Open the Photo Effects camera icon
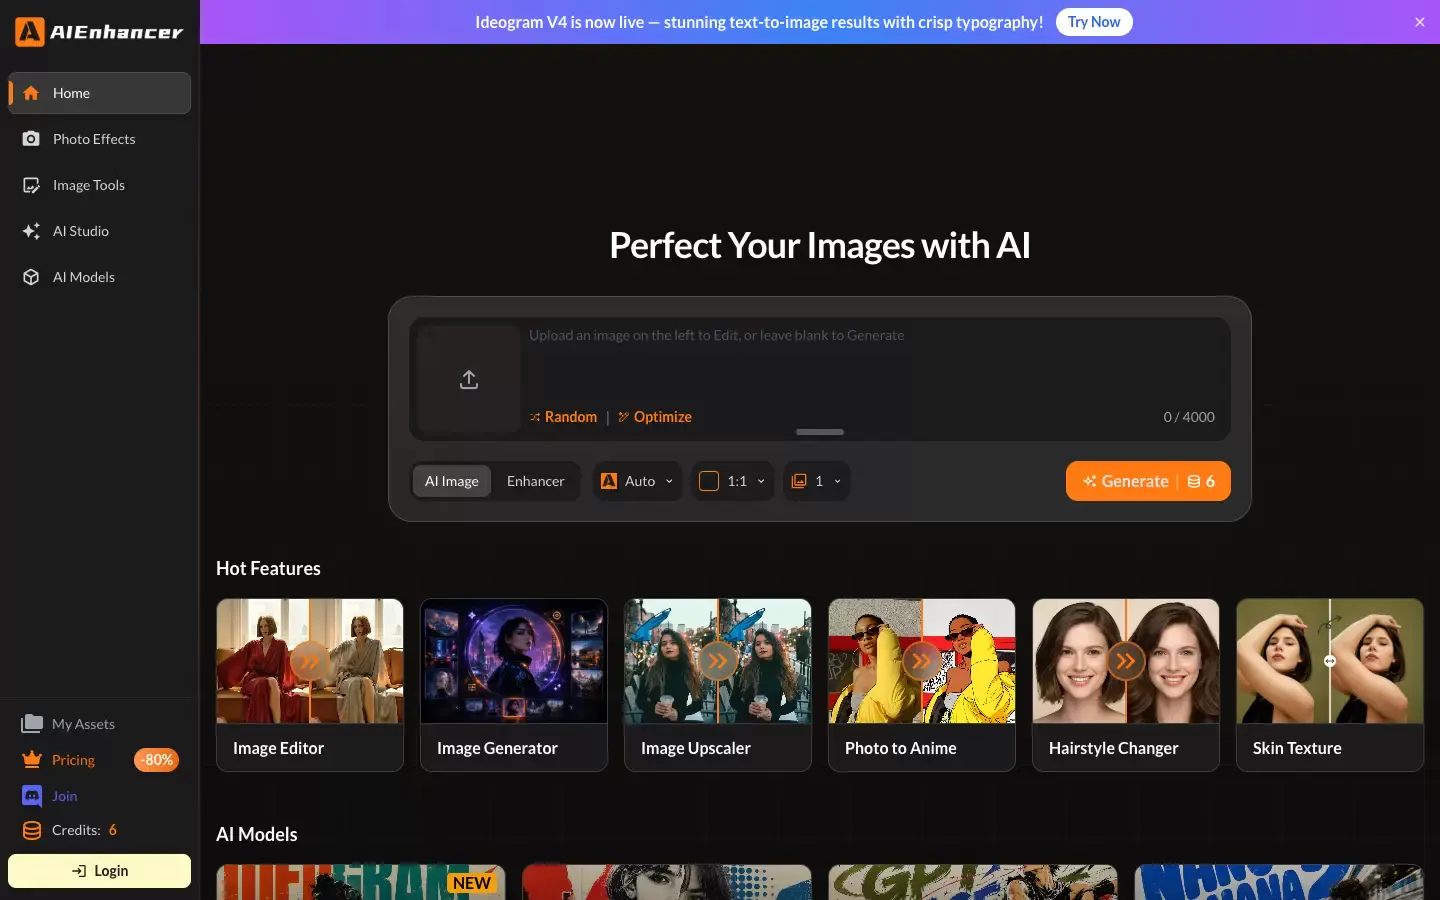The width and height of the screenshot is (1440, 900). (x=31, y=139)
